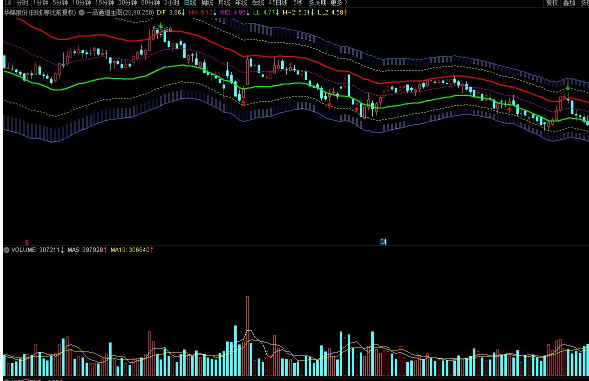
Task: Click the 叠加 overlay button
Action: pos(569,3)
